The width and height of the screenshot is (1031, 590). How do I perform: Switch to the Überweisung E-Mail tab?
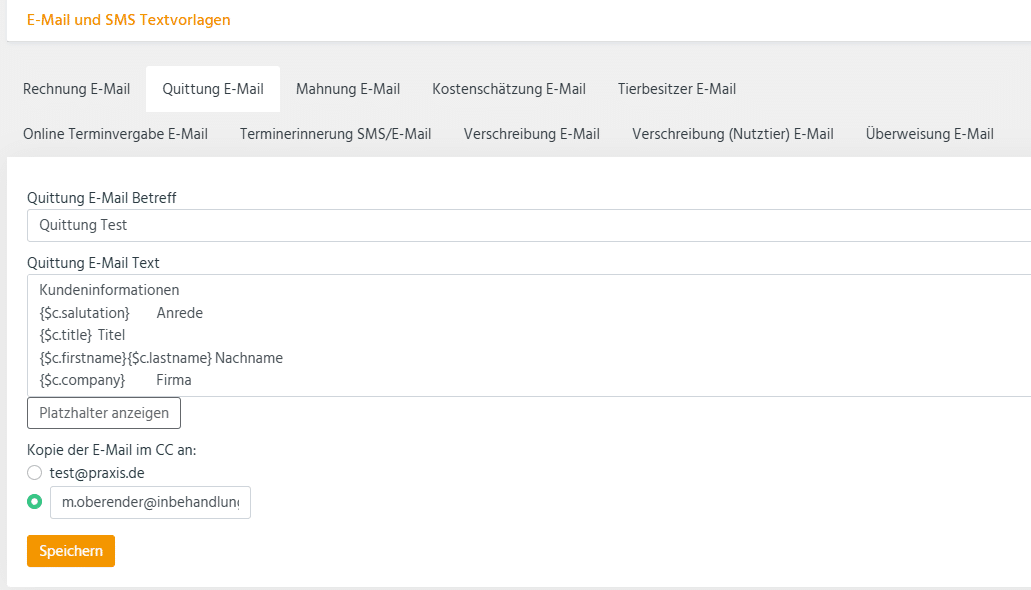pos(930,134)
